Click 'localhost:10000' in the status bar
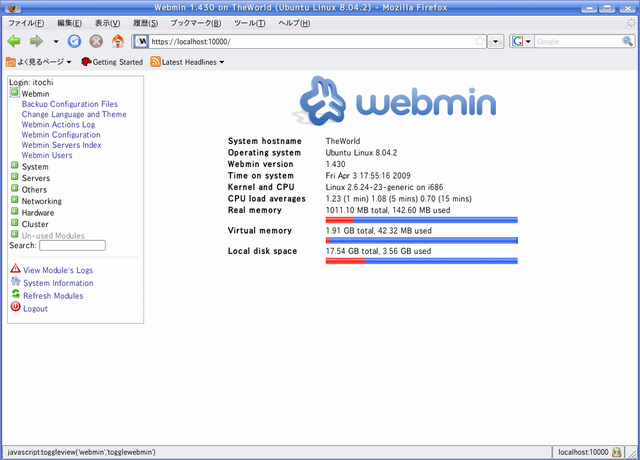The image size is (640, 460). click(583, 452)
